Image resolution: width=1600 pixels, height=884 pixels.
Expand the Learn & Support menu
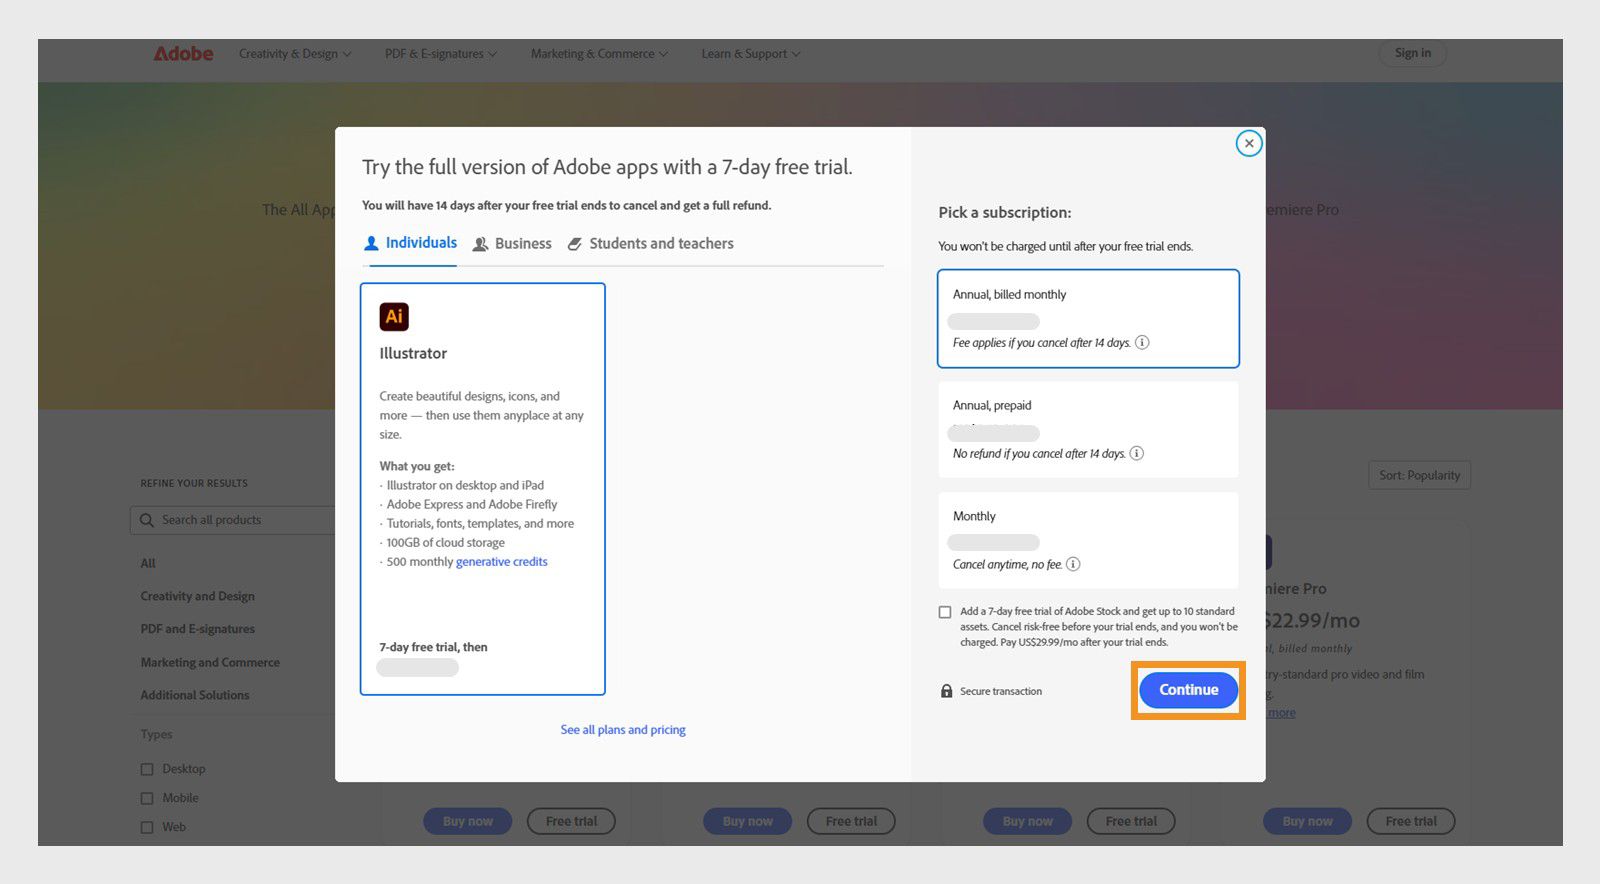tap(750, 54)
